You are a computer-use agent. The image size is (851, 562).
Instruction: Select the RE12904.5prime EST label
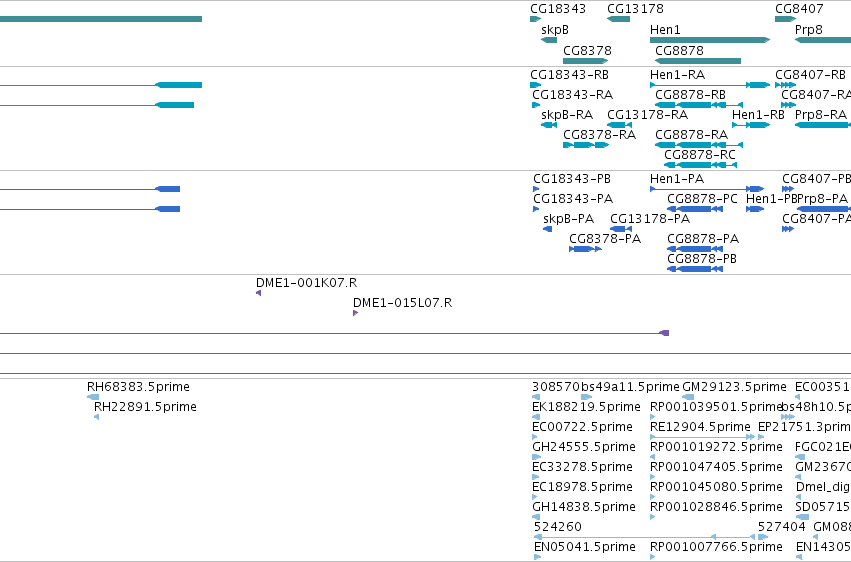click(x=700, y=427)
